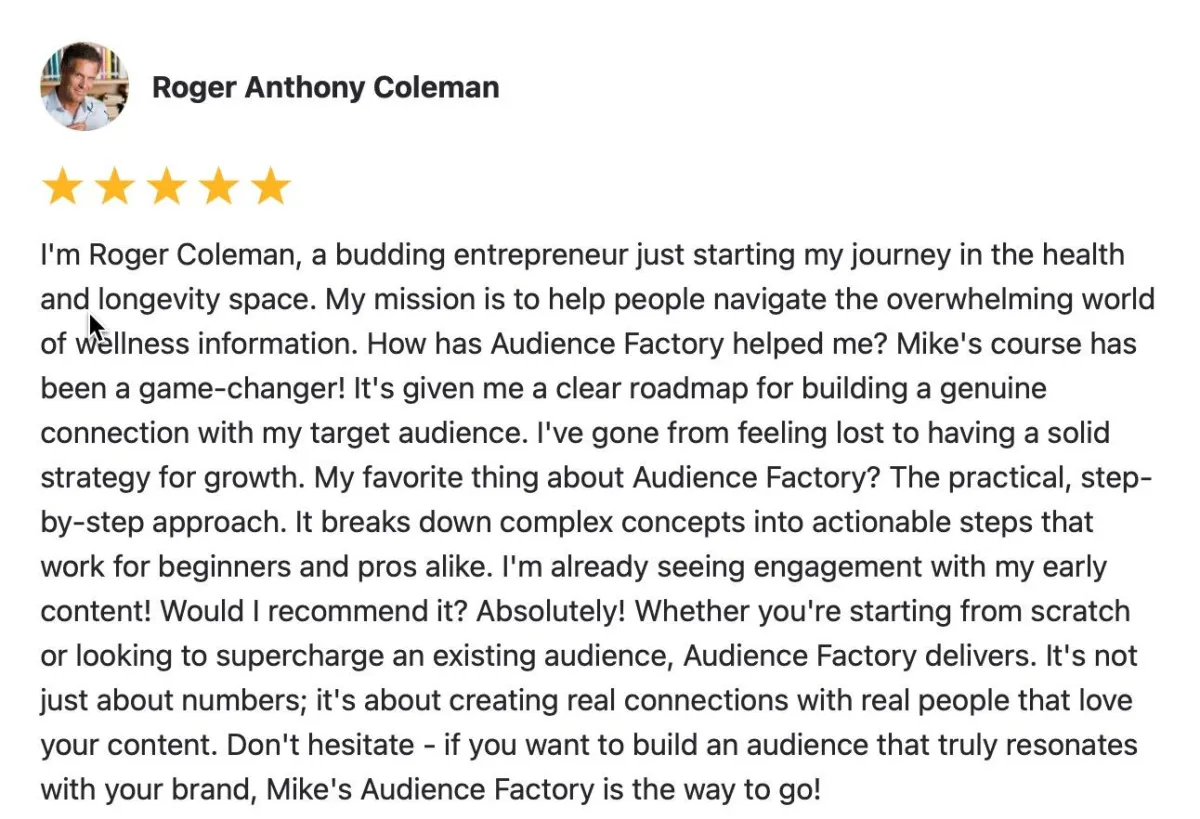Select the fourth gold rating star
The image size is (1200, 819).
pyautogui.click(x=218, y=187)
